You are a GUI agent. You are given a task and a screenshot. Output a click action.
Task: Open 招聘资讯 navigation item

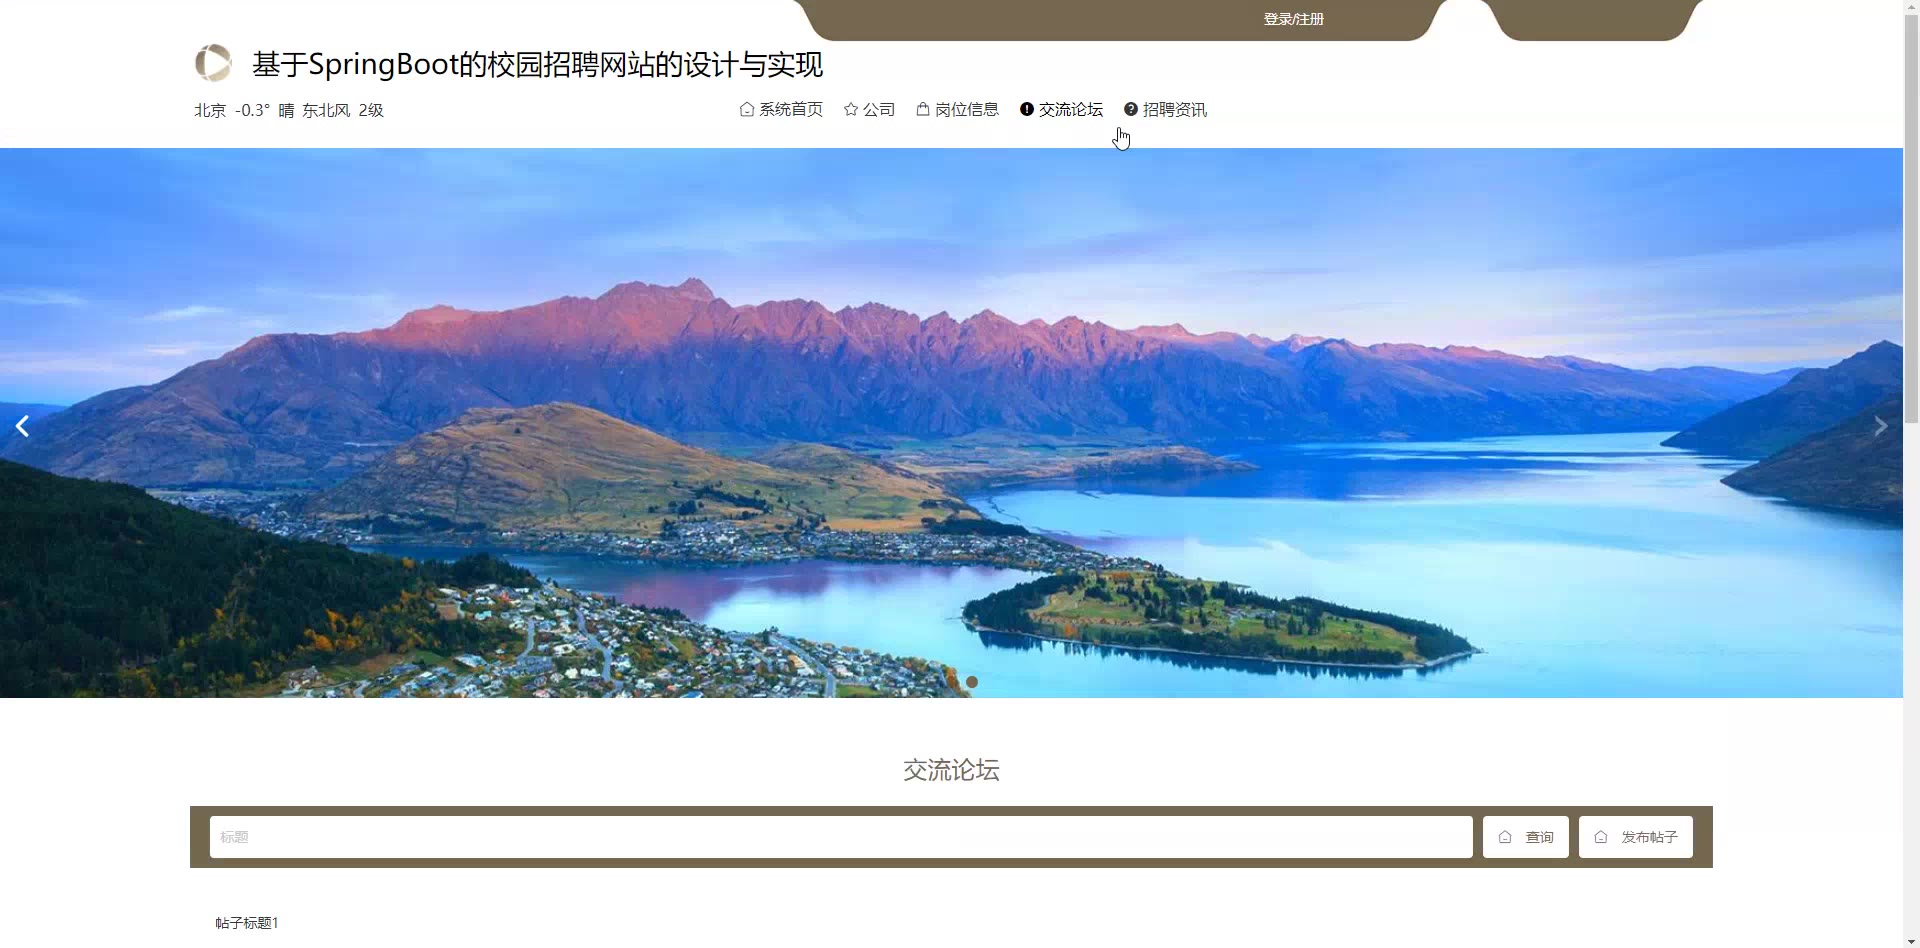click(x=1165, y=109)
